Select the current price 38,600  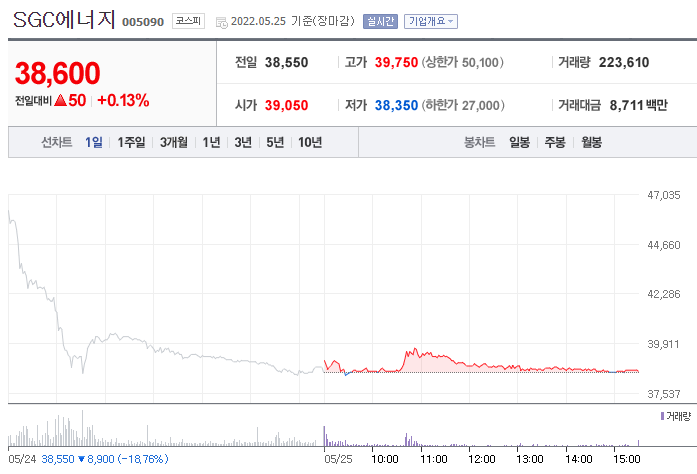[x=58, y=73]
